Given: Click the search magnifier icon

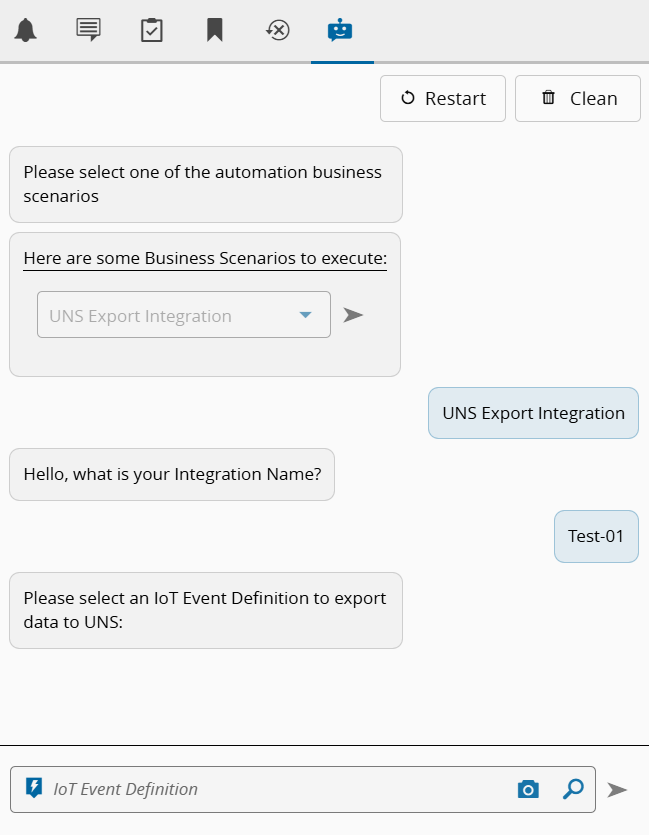Looking at the screenshot, I should click(573, 789).
